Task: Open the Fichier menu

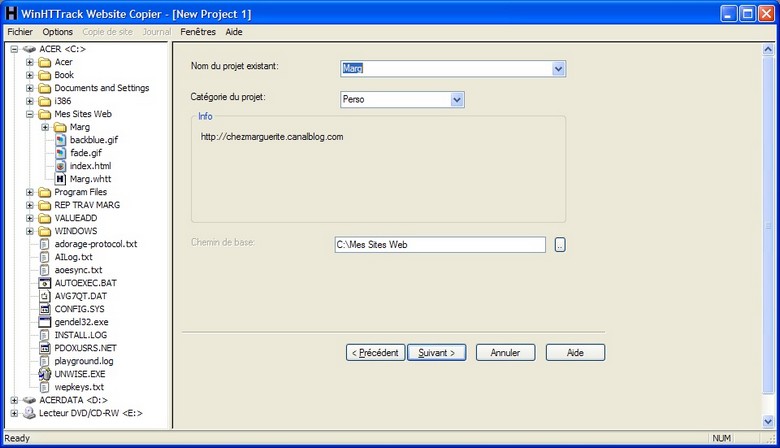Action: click(x=20, y=32)
